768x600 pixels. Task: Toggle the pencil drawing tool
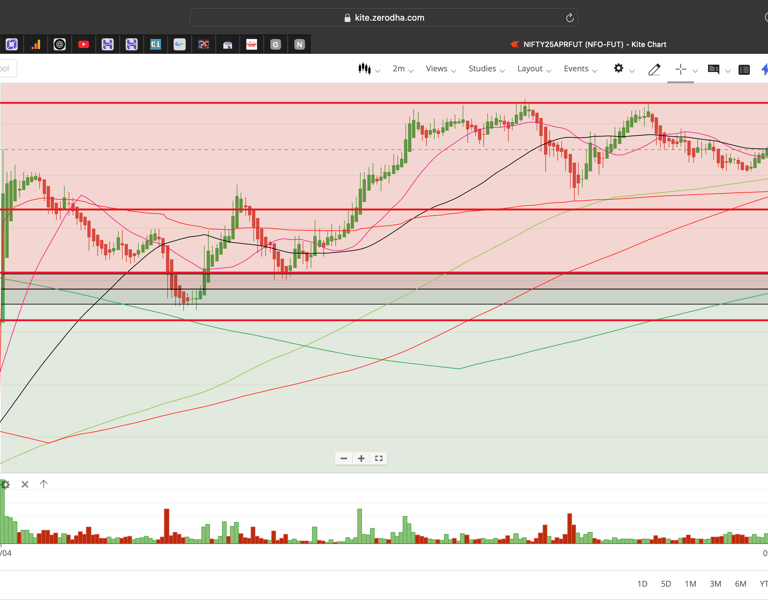[x=654, y=70]
